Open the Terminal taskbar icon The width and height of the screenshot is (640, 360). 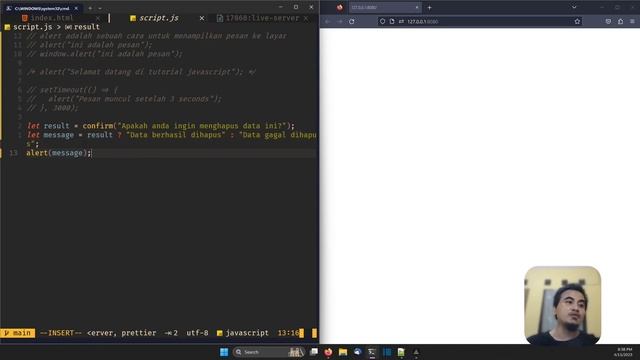[372, 352]
